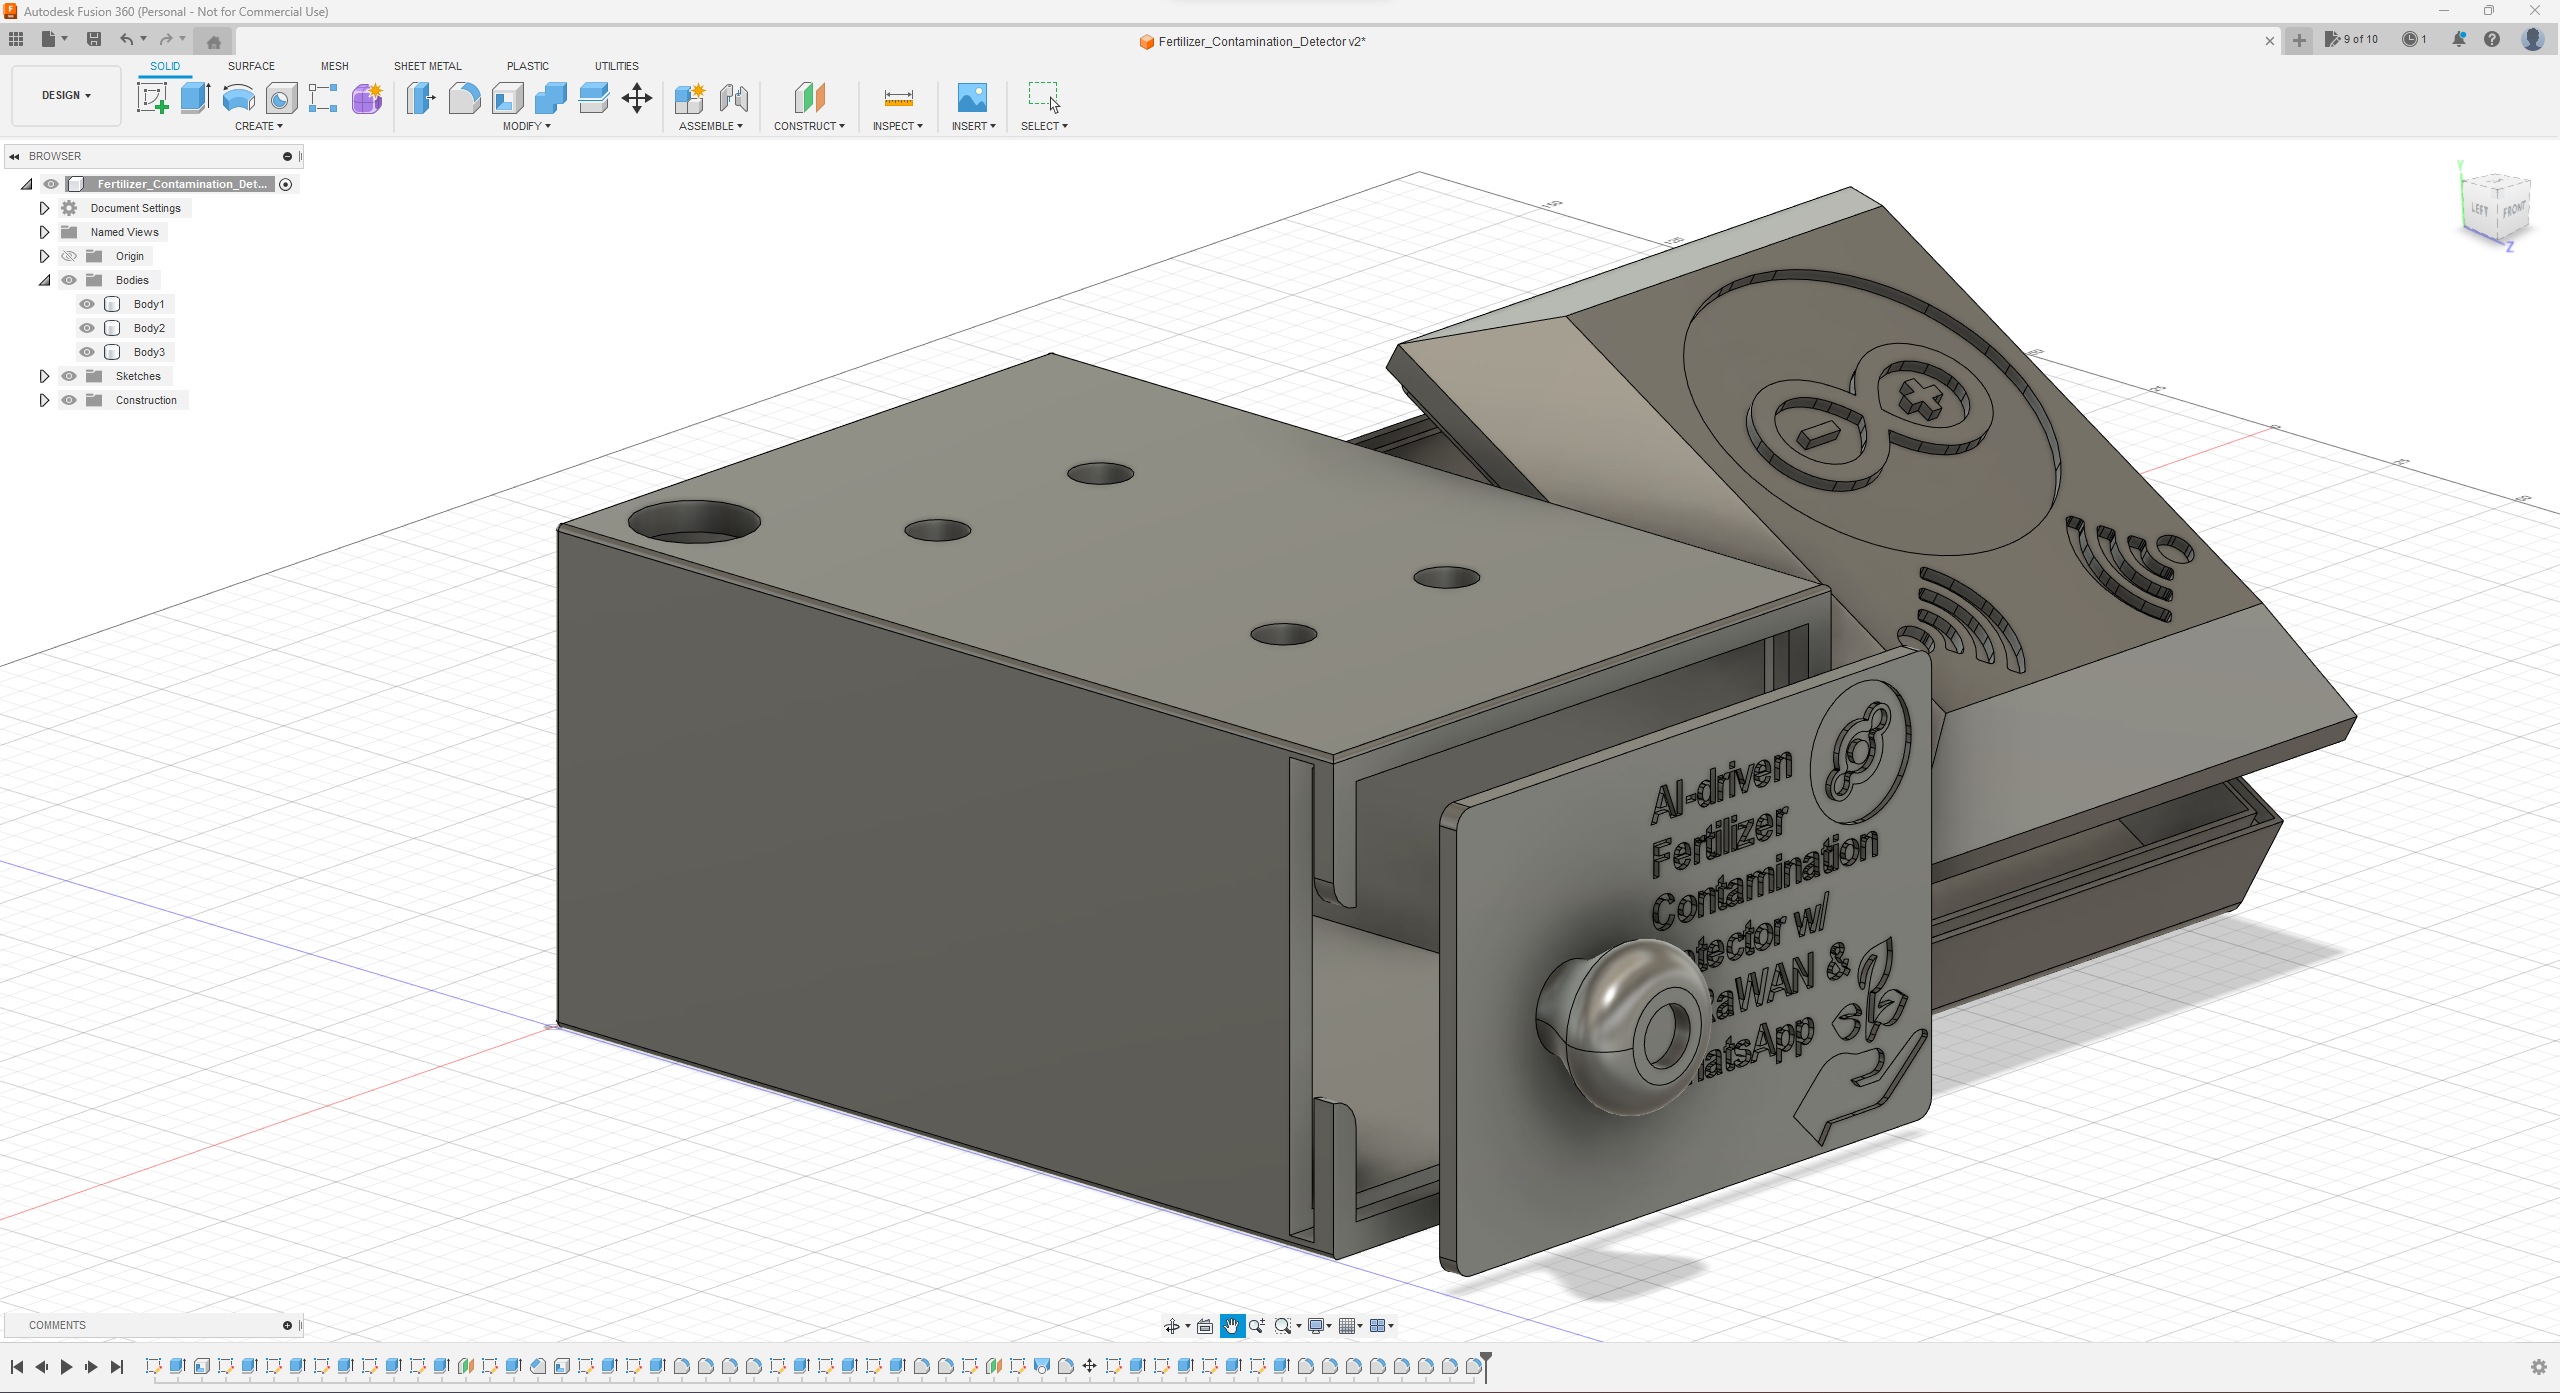Viewport: 2560px width, 1393px height.
Task: Switch to the SURFACE tab
Action: 251,66
